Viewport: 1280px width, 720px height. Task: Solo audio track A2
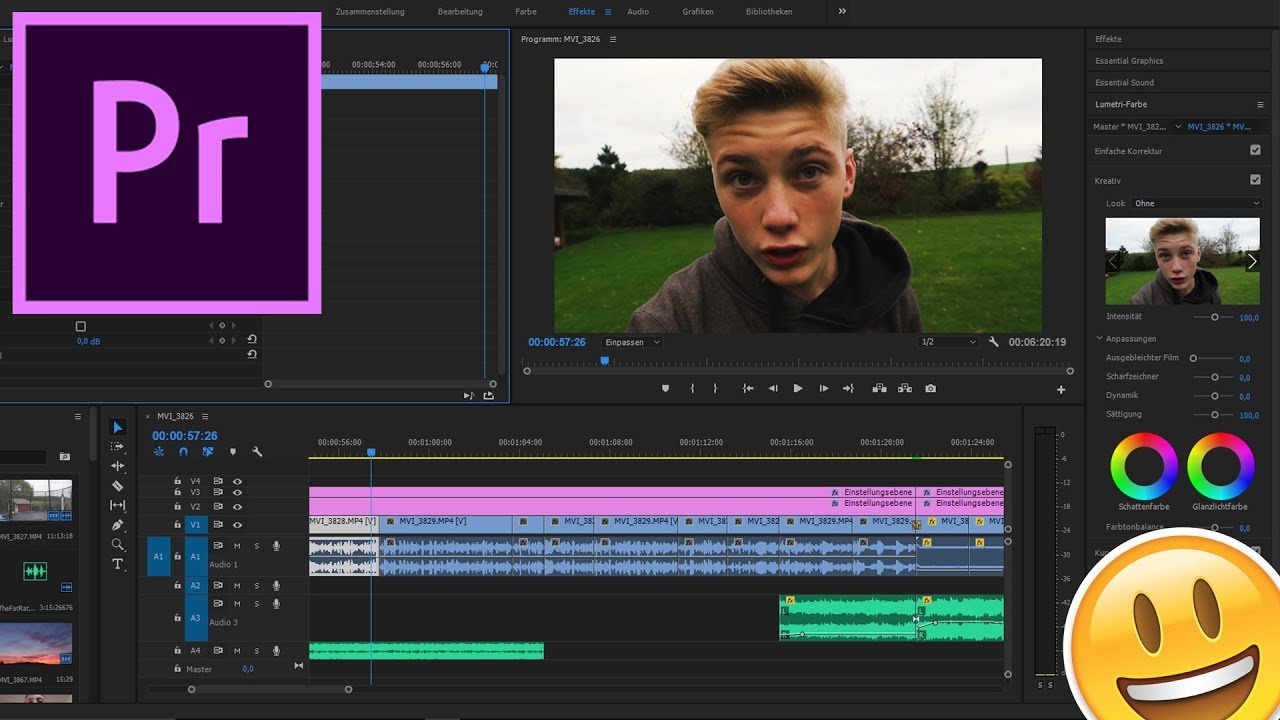[256, 586]
